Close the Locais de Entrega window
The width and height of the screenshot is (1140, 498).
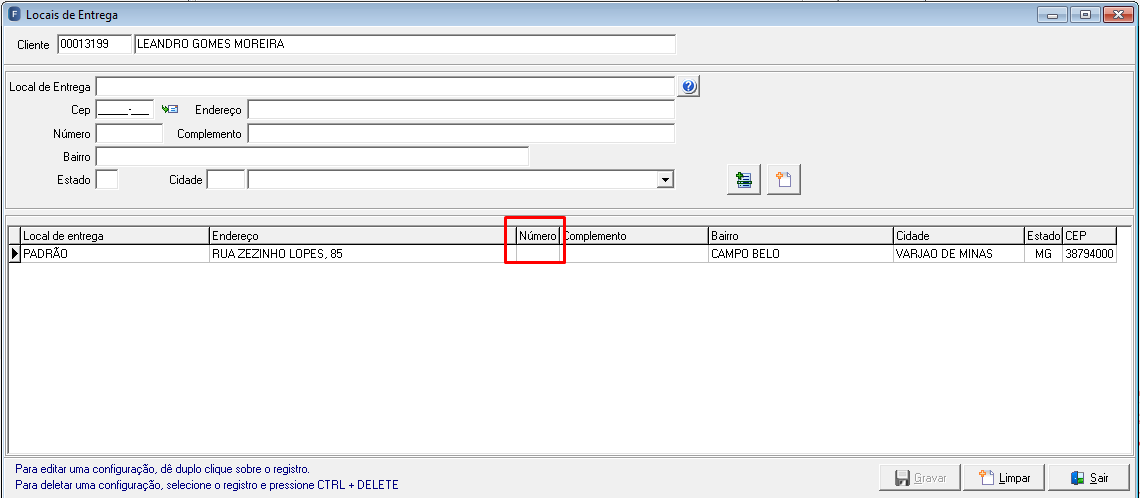pyautogui.click(x=1117, y=14)
